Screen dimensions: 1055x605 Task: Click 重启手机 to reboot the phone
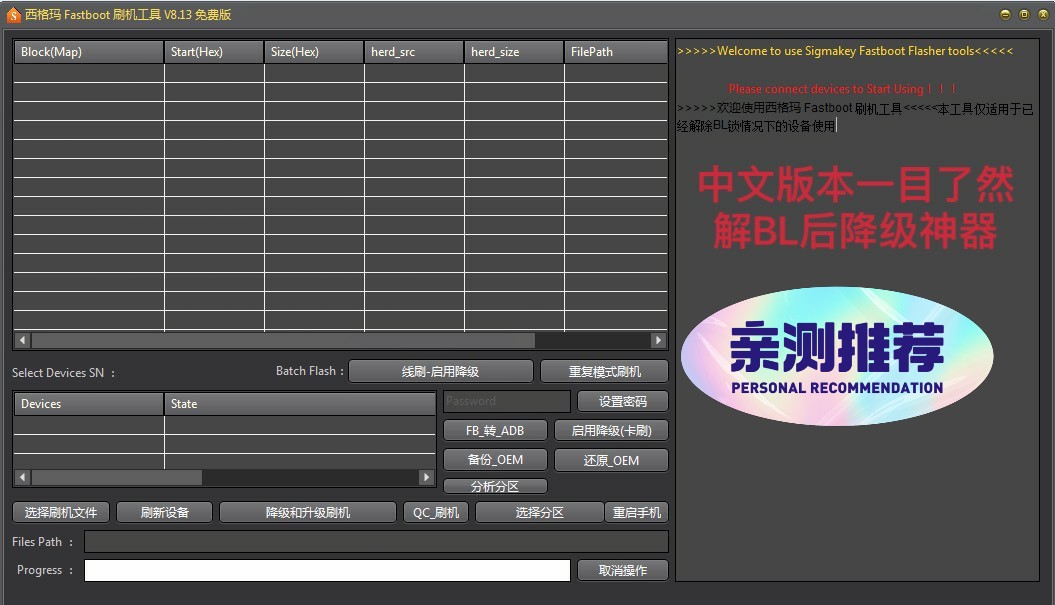pyautogui.click(x=634, y=512)
